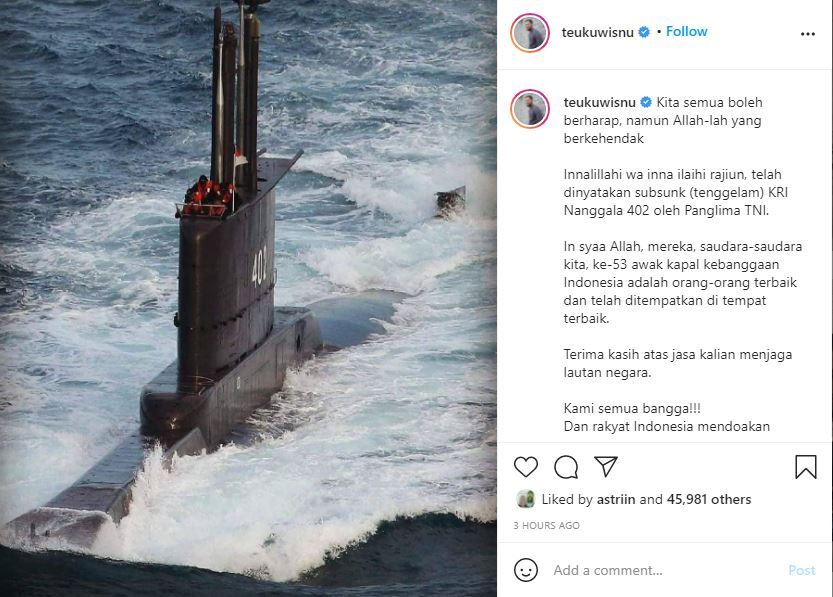View the 45,981 others who liked

tap(709, 499)
